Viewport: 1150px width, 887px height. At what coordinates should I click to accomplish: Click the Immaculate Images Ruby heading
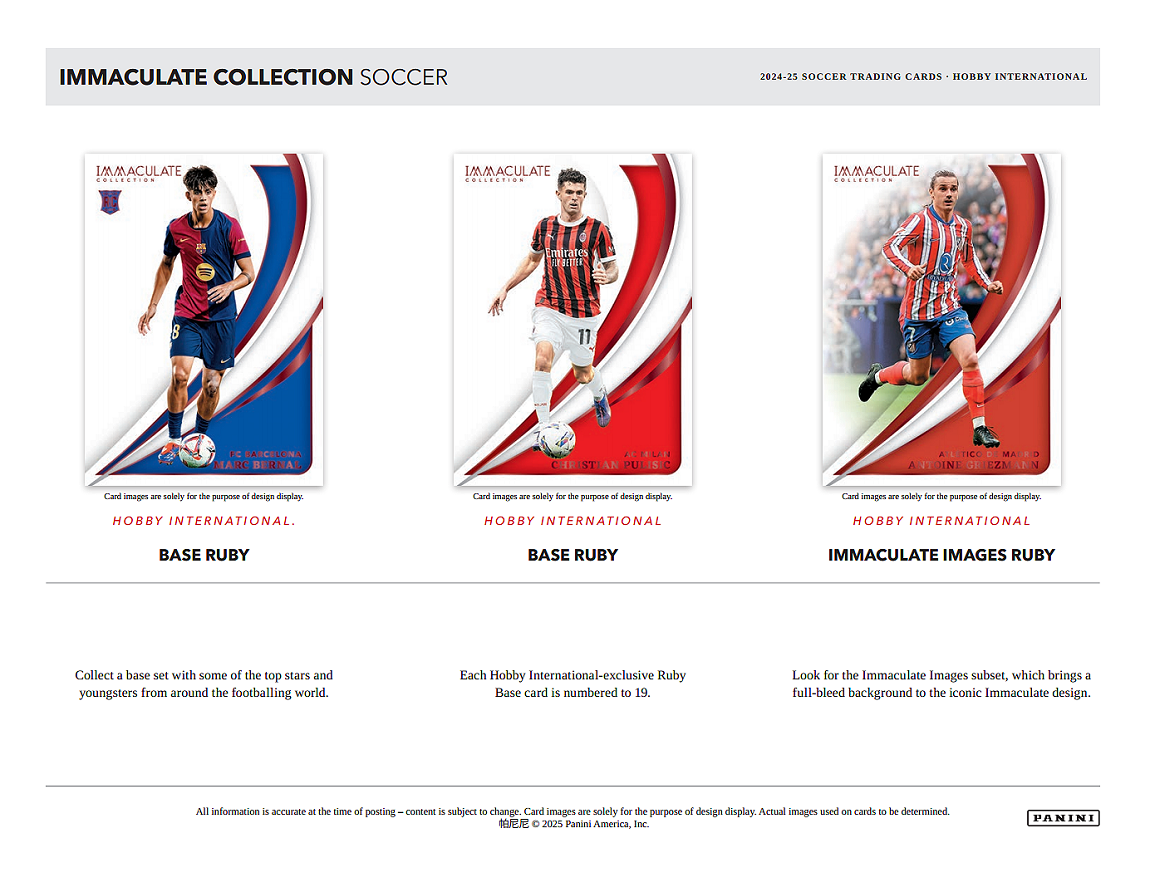pyautogui.click(x=942, y=555)
